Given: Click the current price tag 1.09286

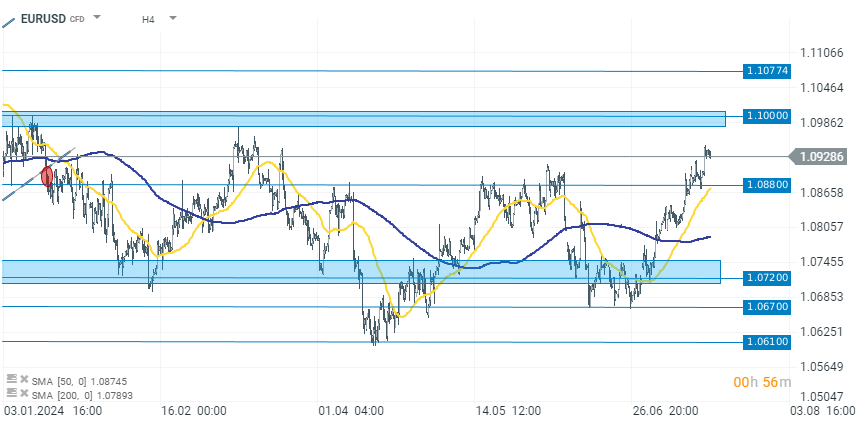Looking at the screenshot, I should click(x=817, y=156).
